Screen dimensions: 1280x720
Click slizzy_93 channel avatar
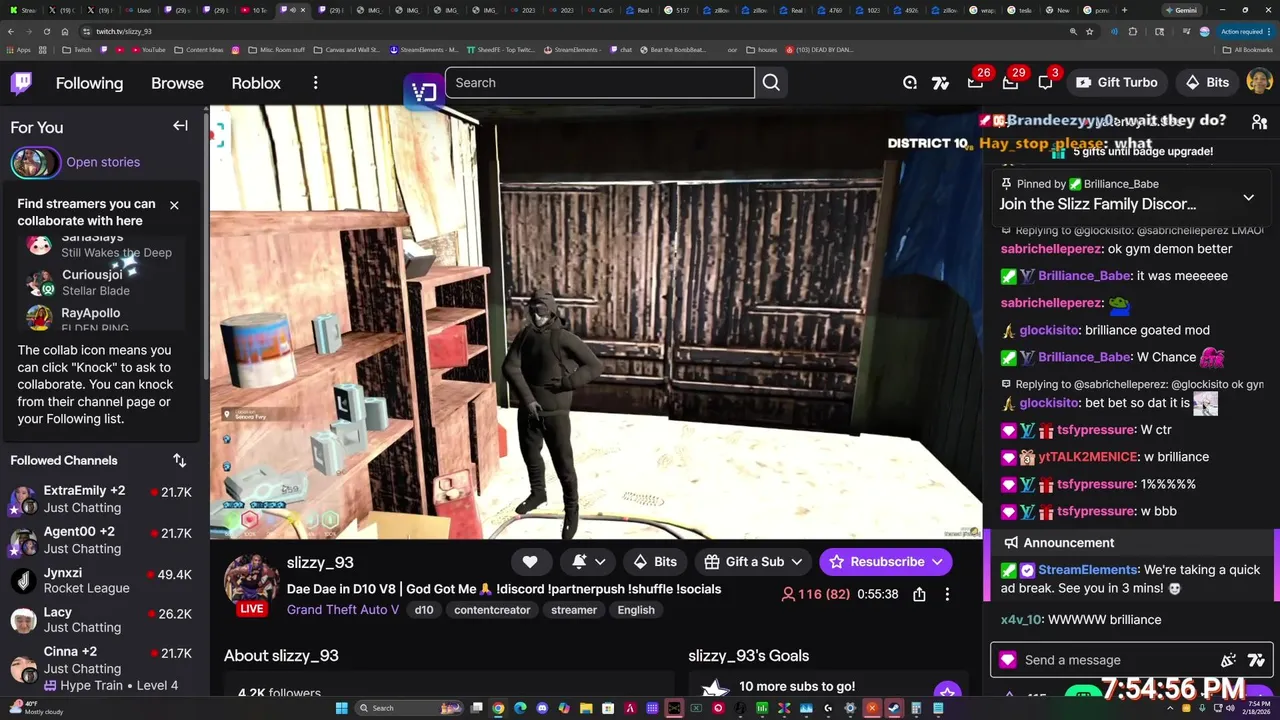click(x=250, y=580)
